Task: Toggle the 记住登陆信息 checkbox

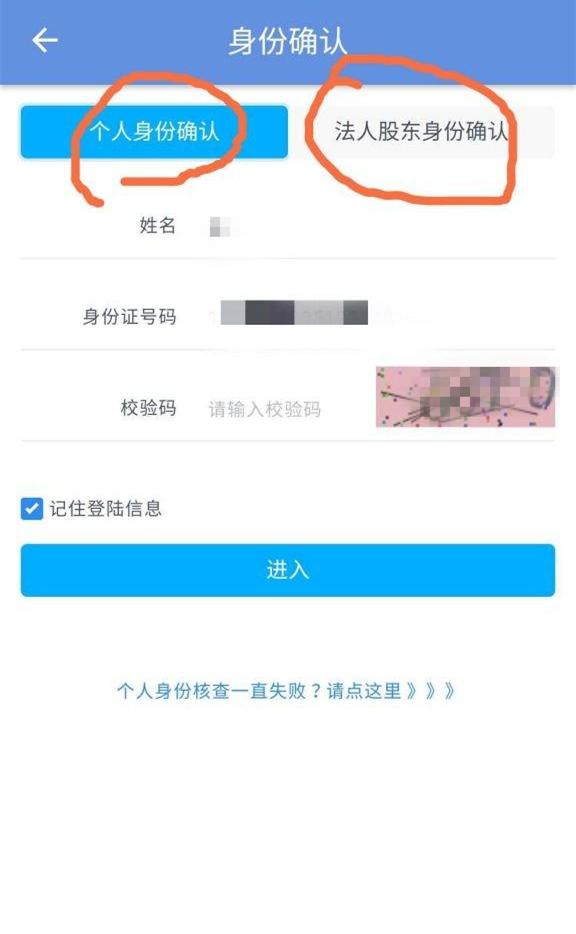Action: pos(32,509)
